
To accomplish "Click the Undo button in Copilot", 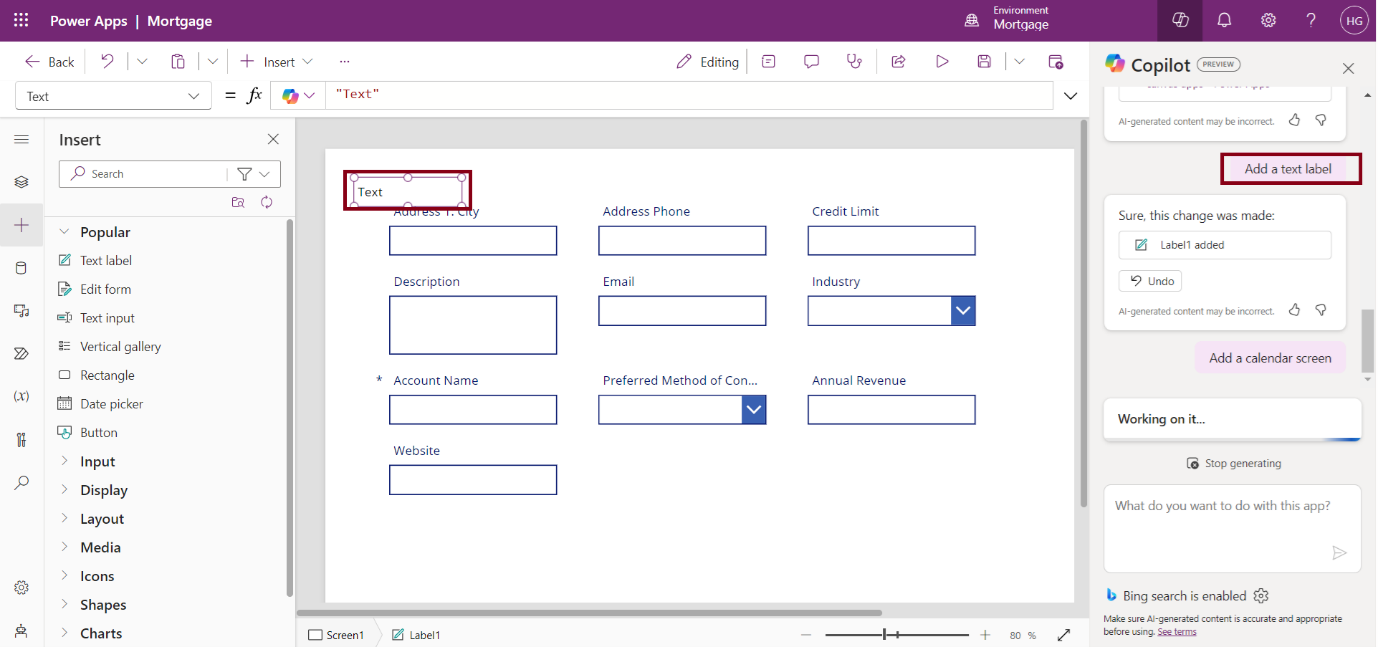I will (x=1150, y=281).
